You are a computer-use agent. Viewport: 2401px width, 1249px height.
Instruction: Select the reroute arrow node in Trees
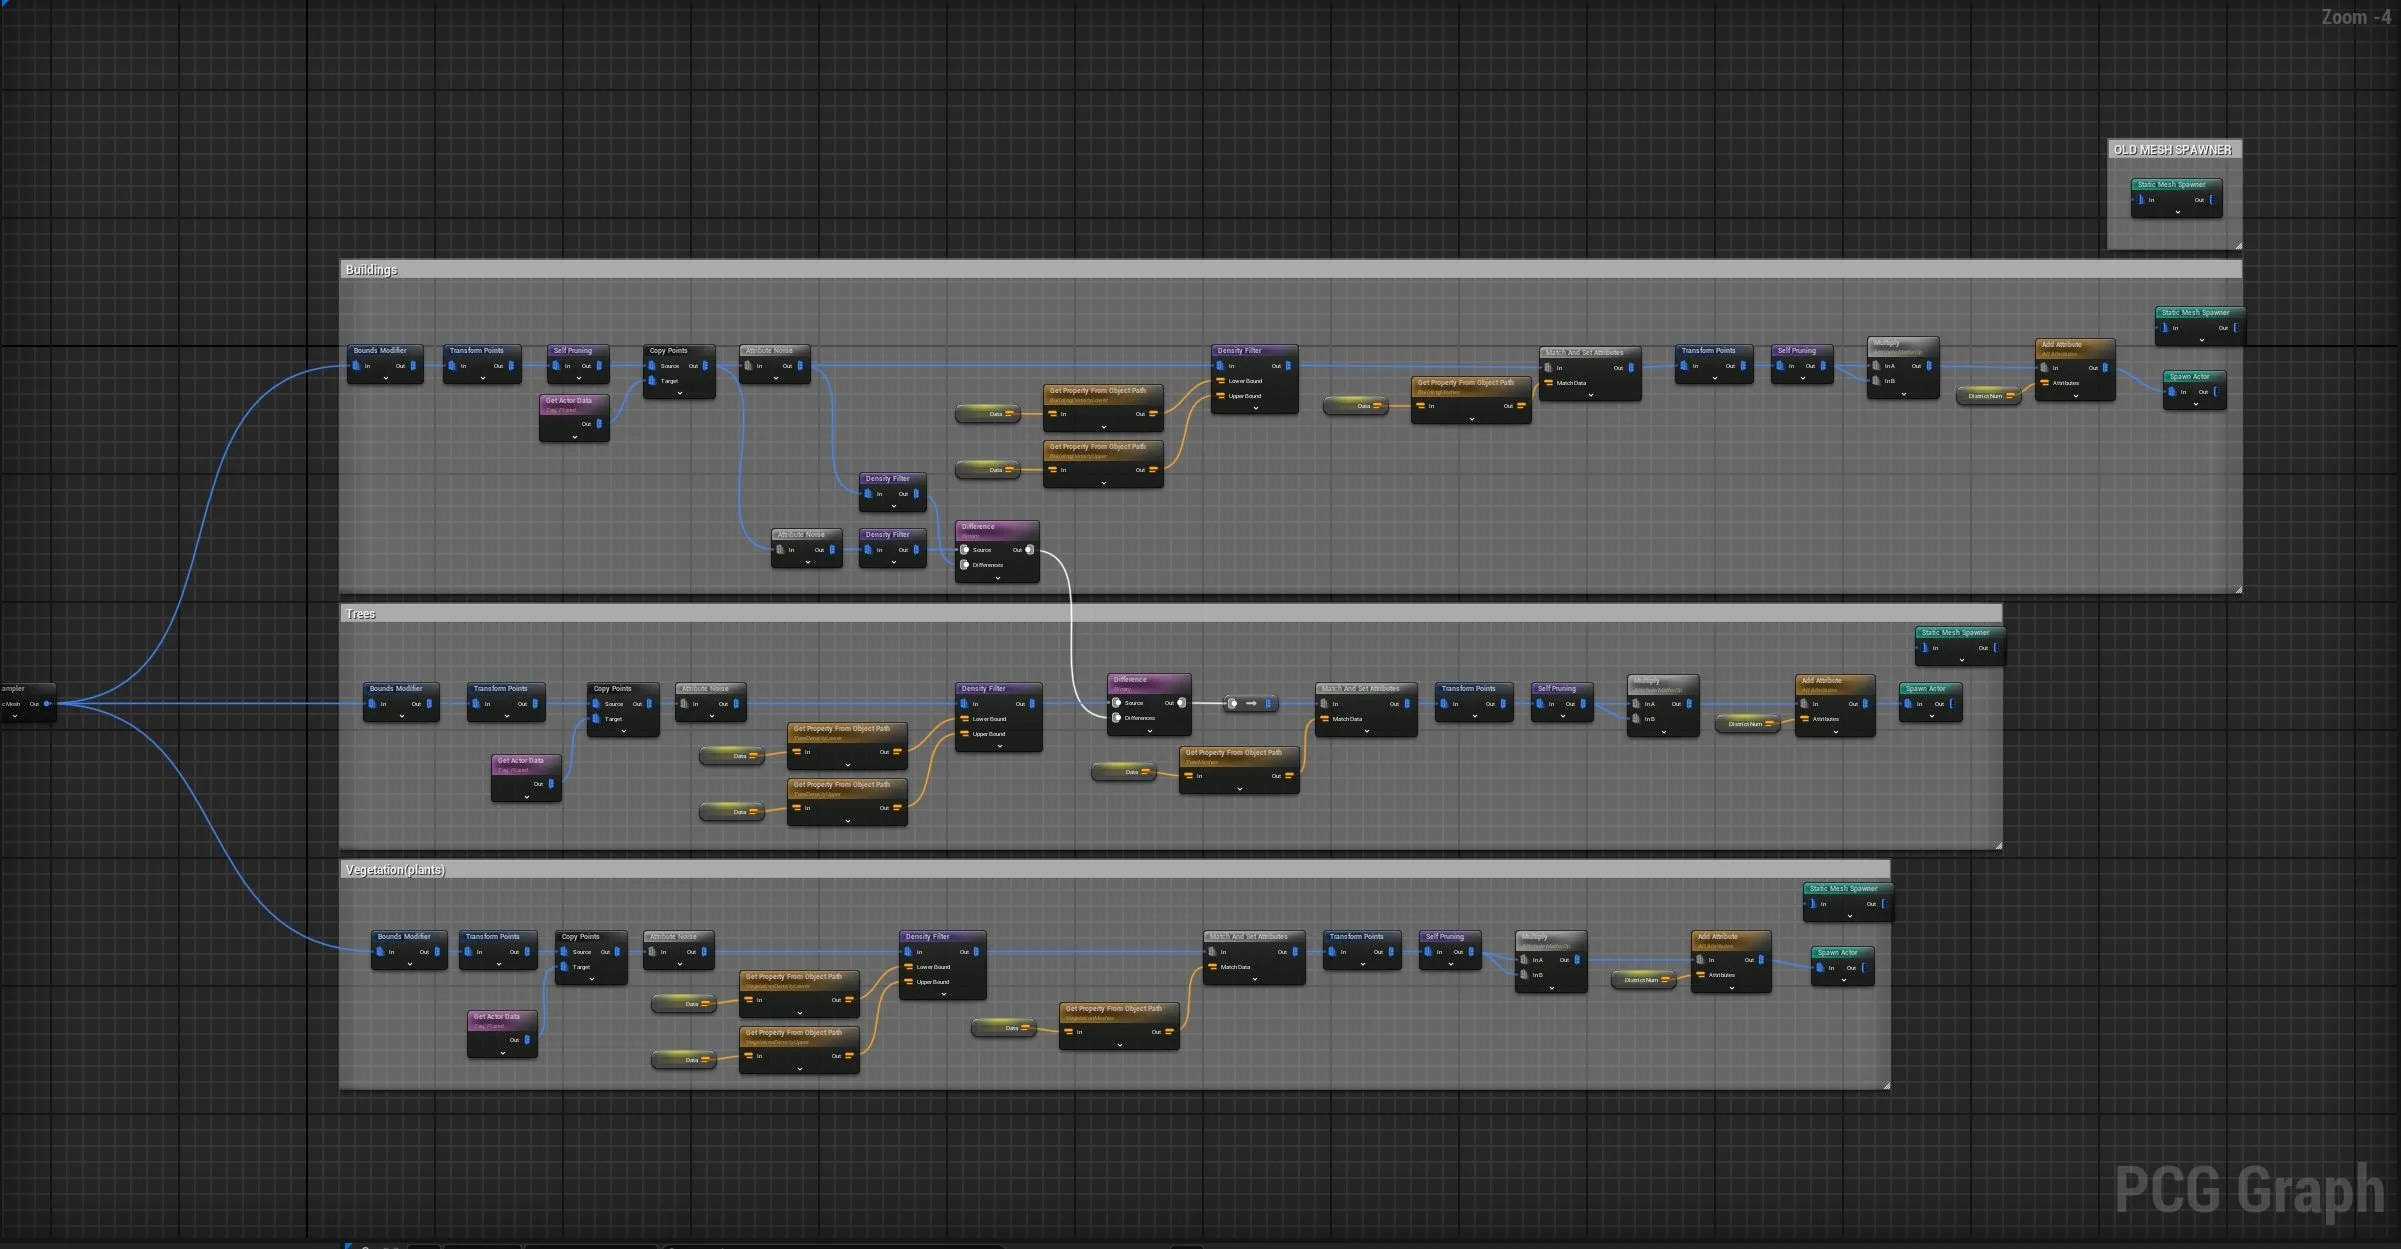[x=1250, y=704]
